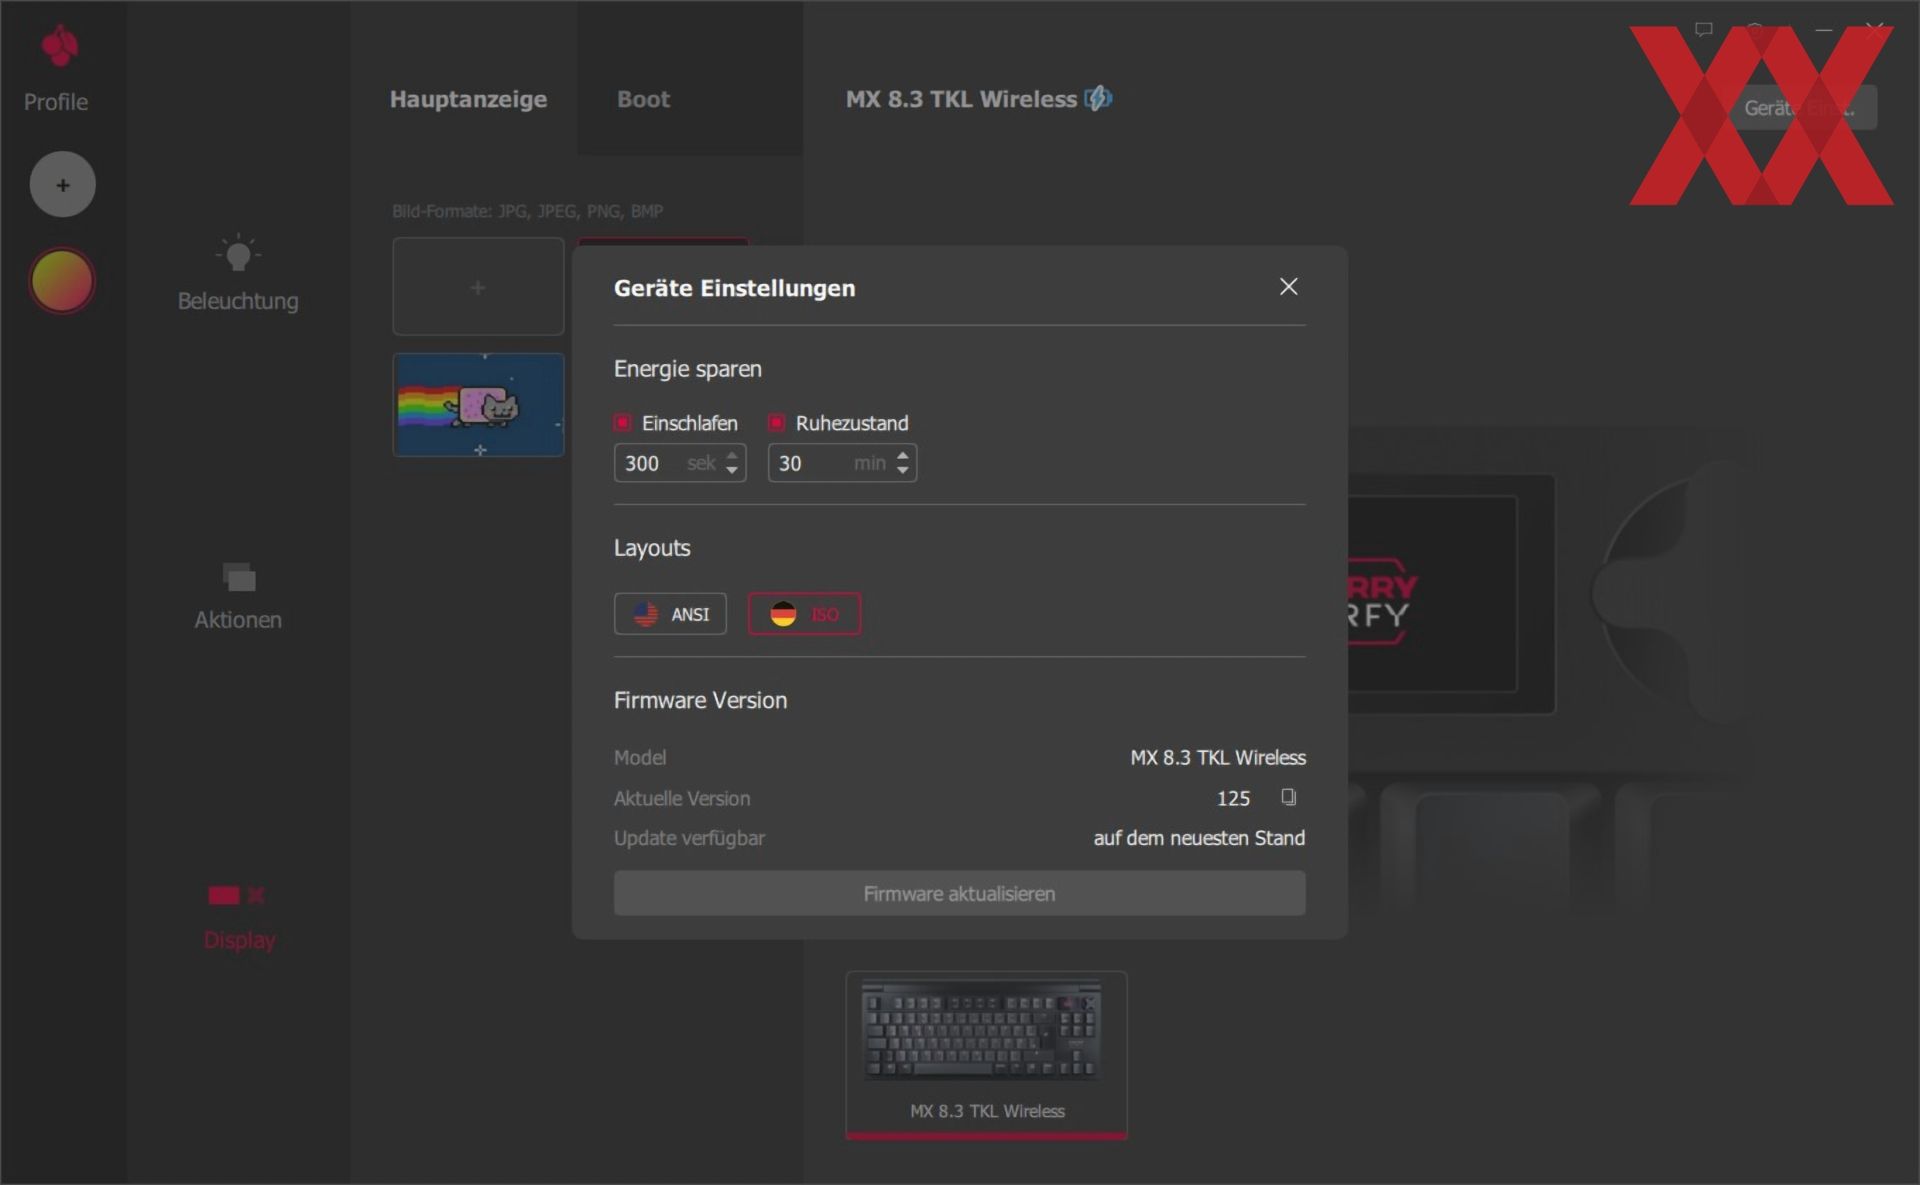The width and height of the screenshot is (1920, 1185).
Task: Select the gradient-colored profile circle
Action: 62,281
